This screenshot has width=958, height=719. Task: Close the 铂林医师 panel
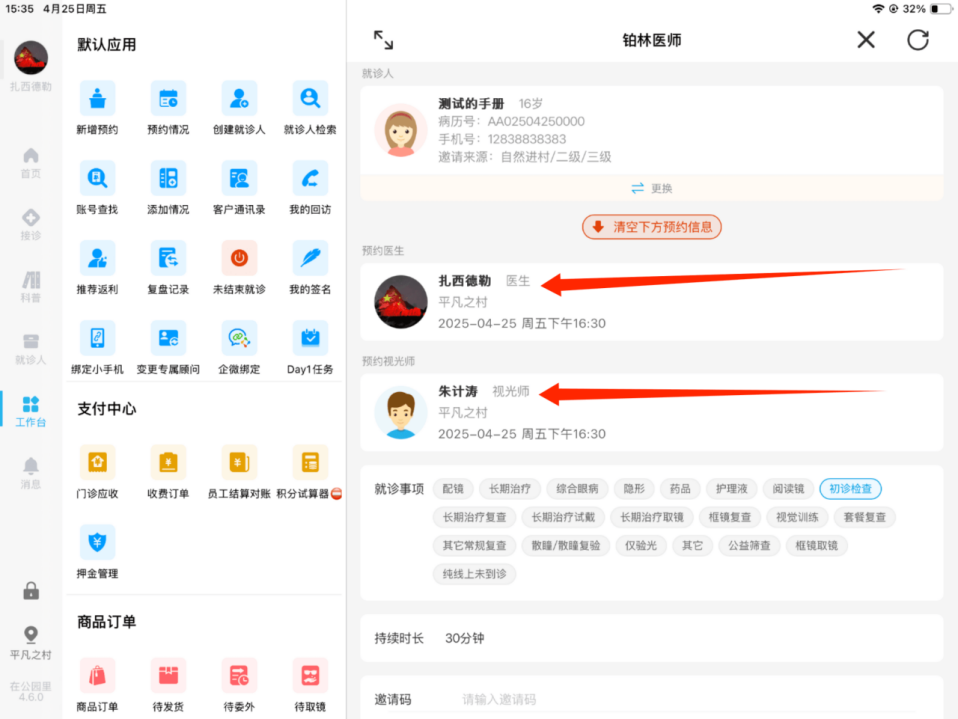pyautogui.click(x=866, y=40)
